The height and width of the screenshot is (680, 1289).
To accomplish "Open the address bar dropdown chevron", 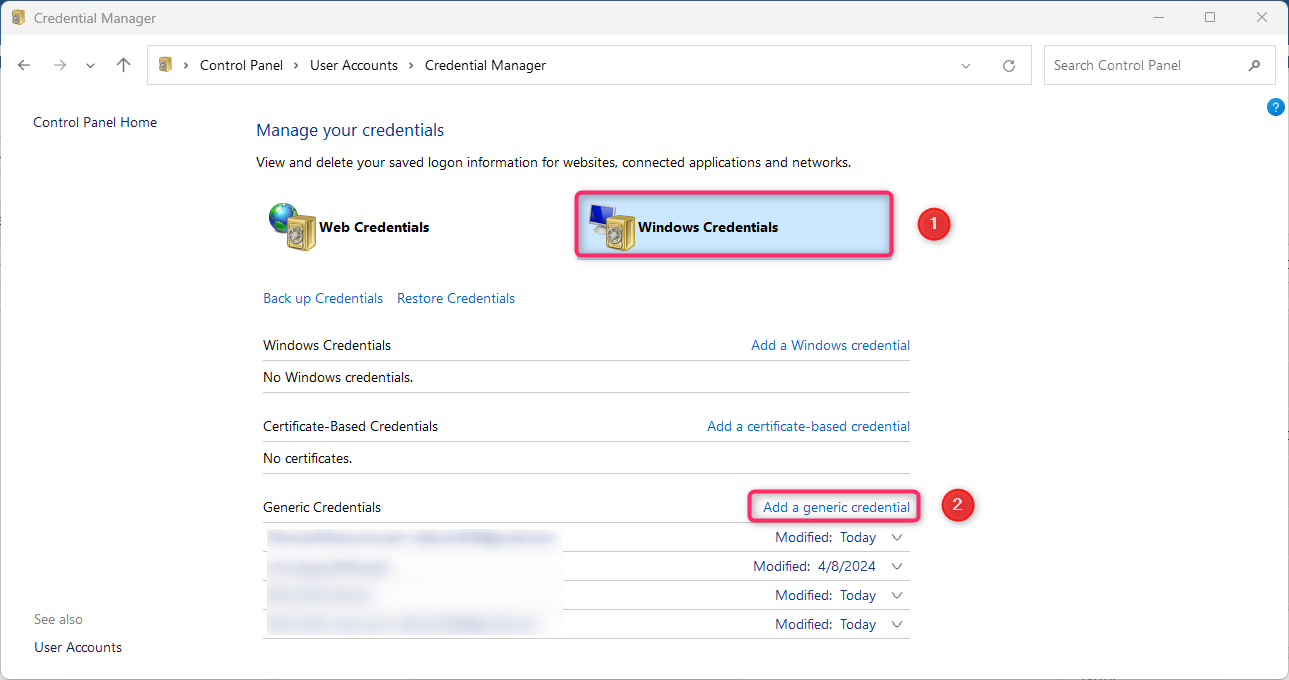I will 965,65.
